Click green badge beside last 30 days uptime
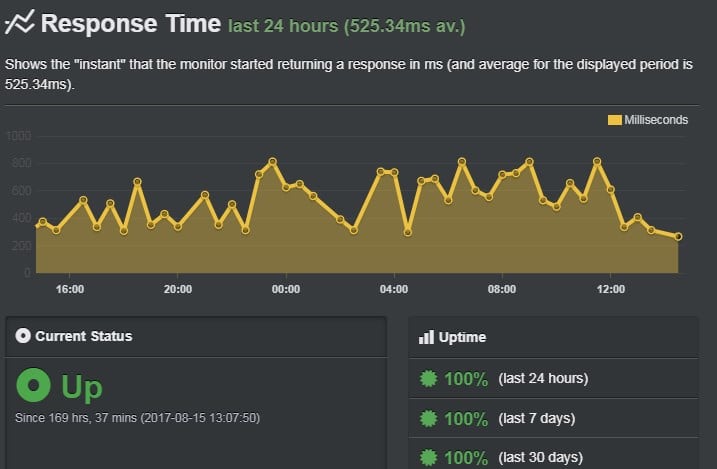 click(x=428, y=457)
